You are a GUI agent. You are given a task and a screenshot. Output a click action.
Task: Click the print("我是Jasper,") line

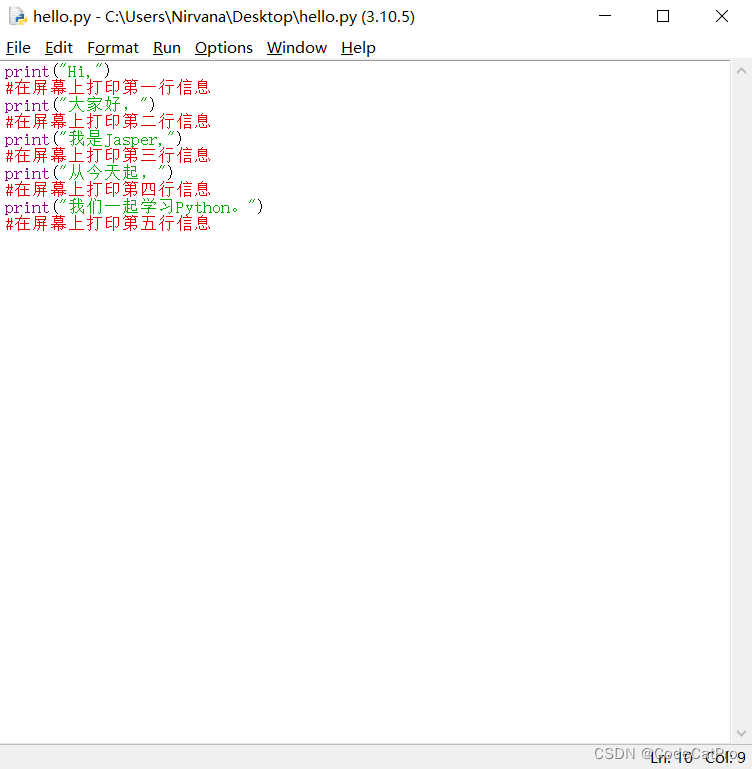pyautogui.click(x=93, y=139)
